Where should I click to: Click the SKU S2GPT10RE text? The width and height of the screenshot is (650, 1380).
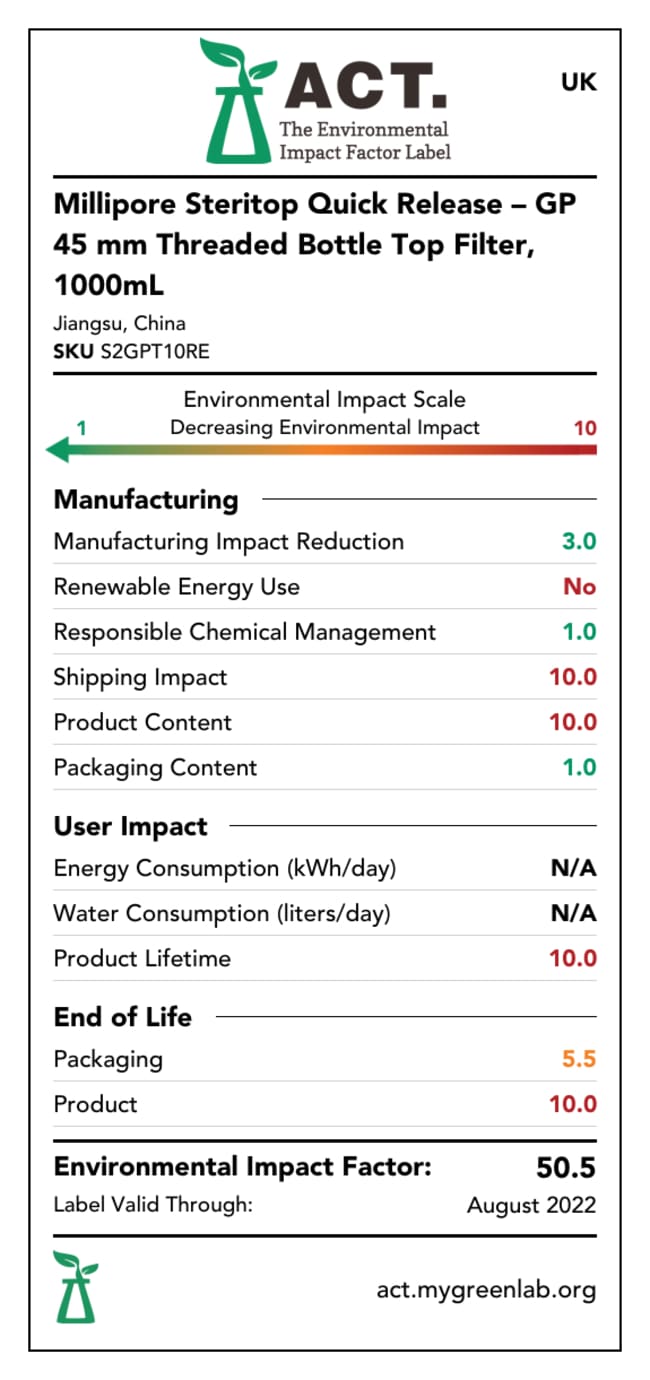tap(132, 351)
